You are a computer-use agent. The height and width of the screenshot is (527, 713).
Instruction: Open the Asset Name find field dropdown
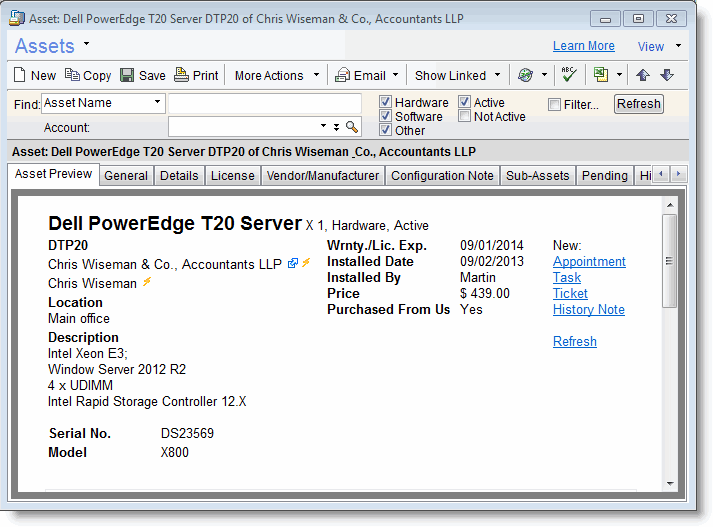pyautogui.click(x=158, y=103)
